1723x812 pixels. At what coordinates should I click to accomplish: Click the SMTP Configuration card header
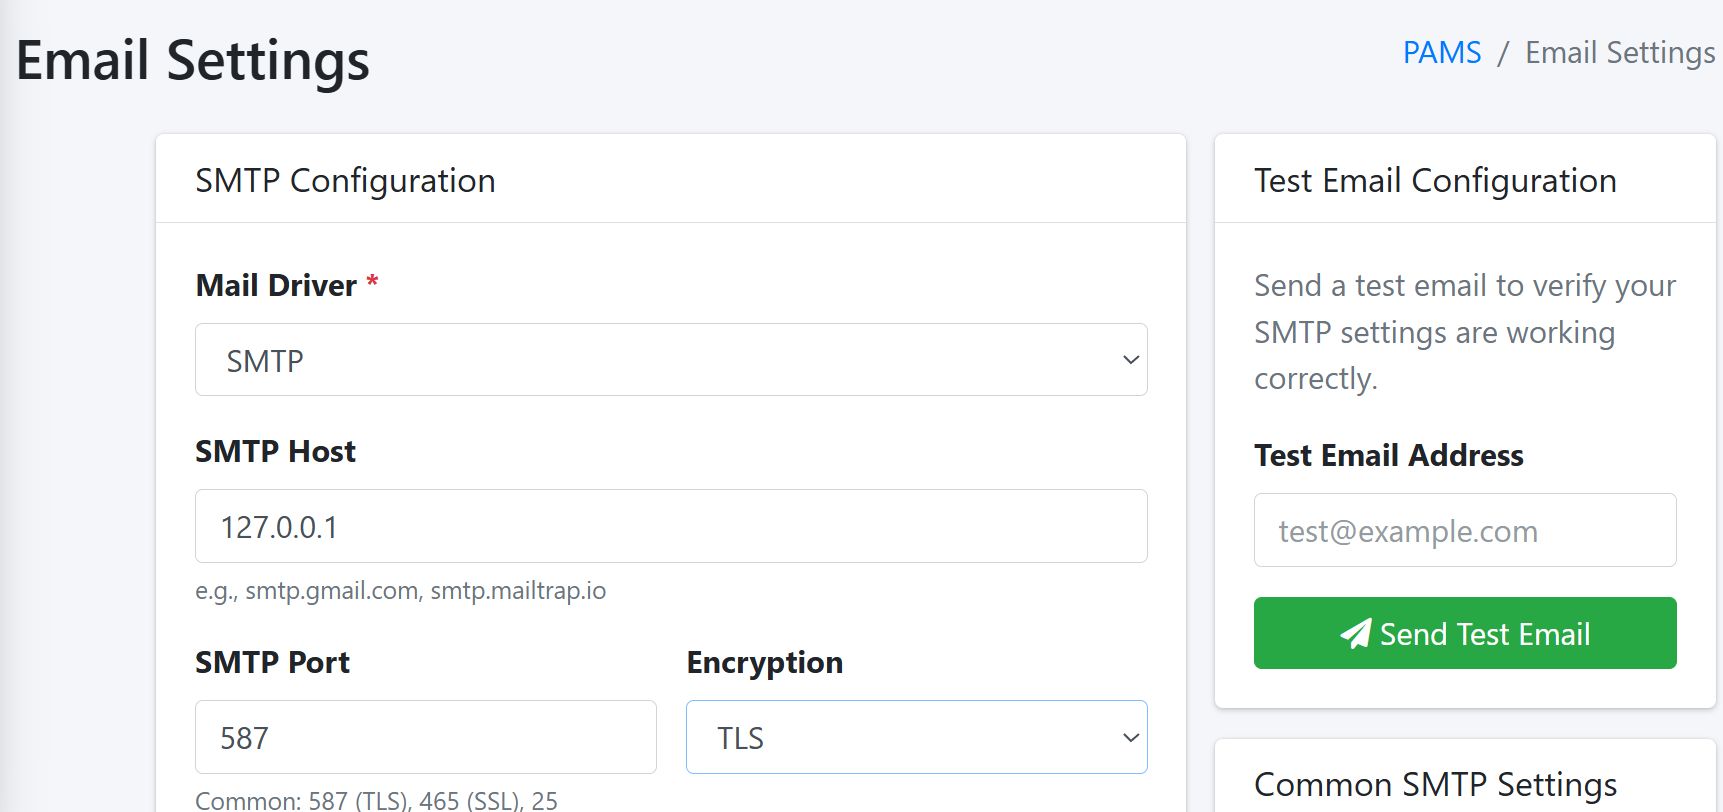[345, 181]
